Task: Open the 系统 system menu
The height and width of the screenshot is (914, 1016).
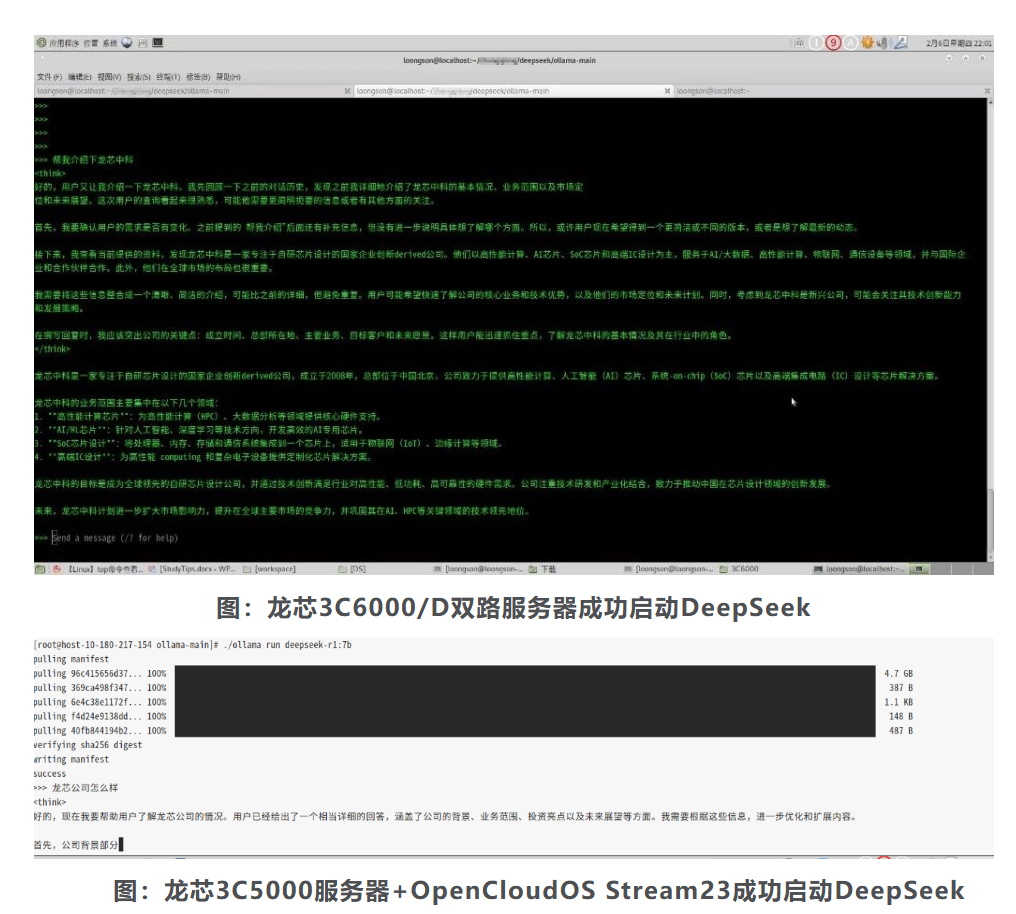Action: pos(110,43)
